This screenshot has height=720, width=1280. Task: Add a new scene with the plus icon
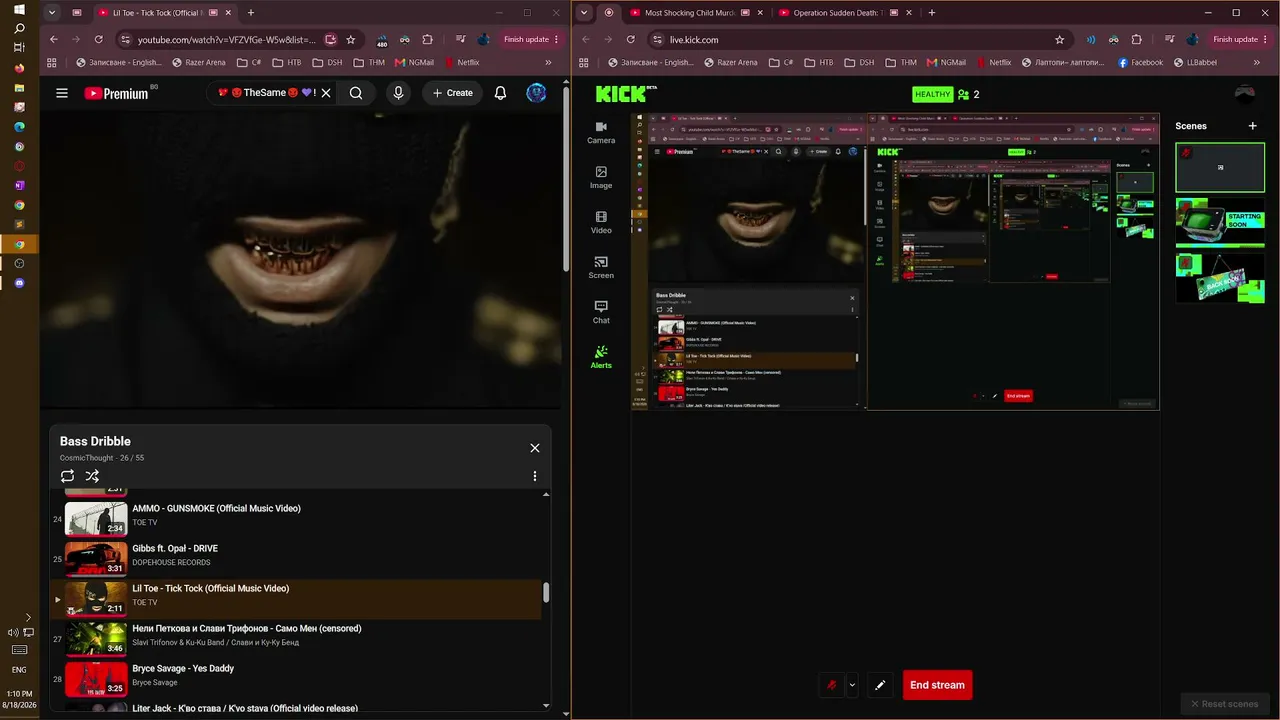coord(1253,126)
